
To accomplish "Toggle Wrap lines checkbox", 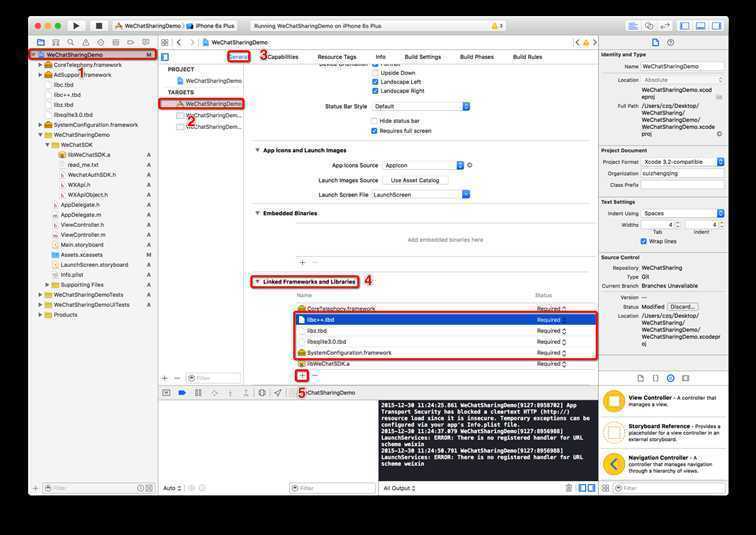I will [644, 241].
